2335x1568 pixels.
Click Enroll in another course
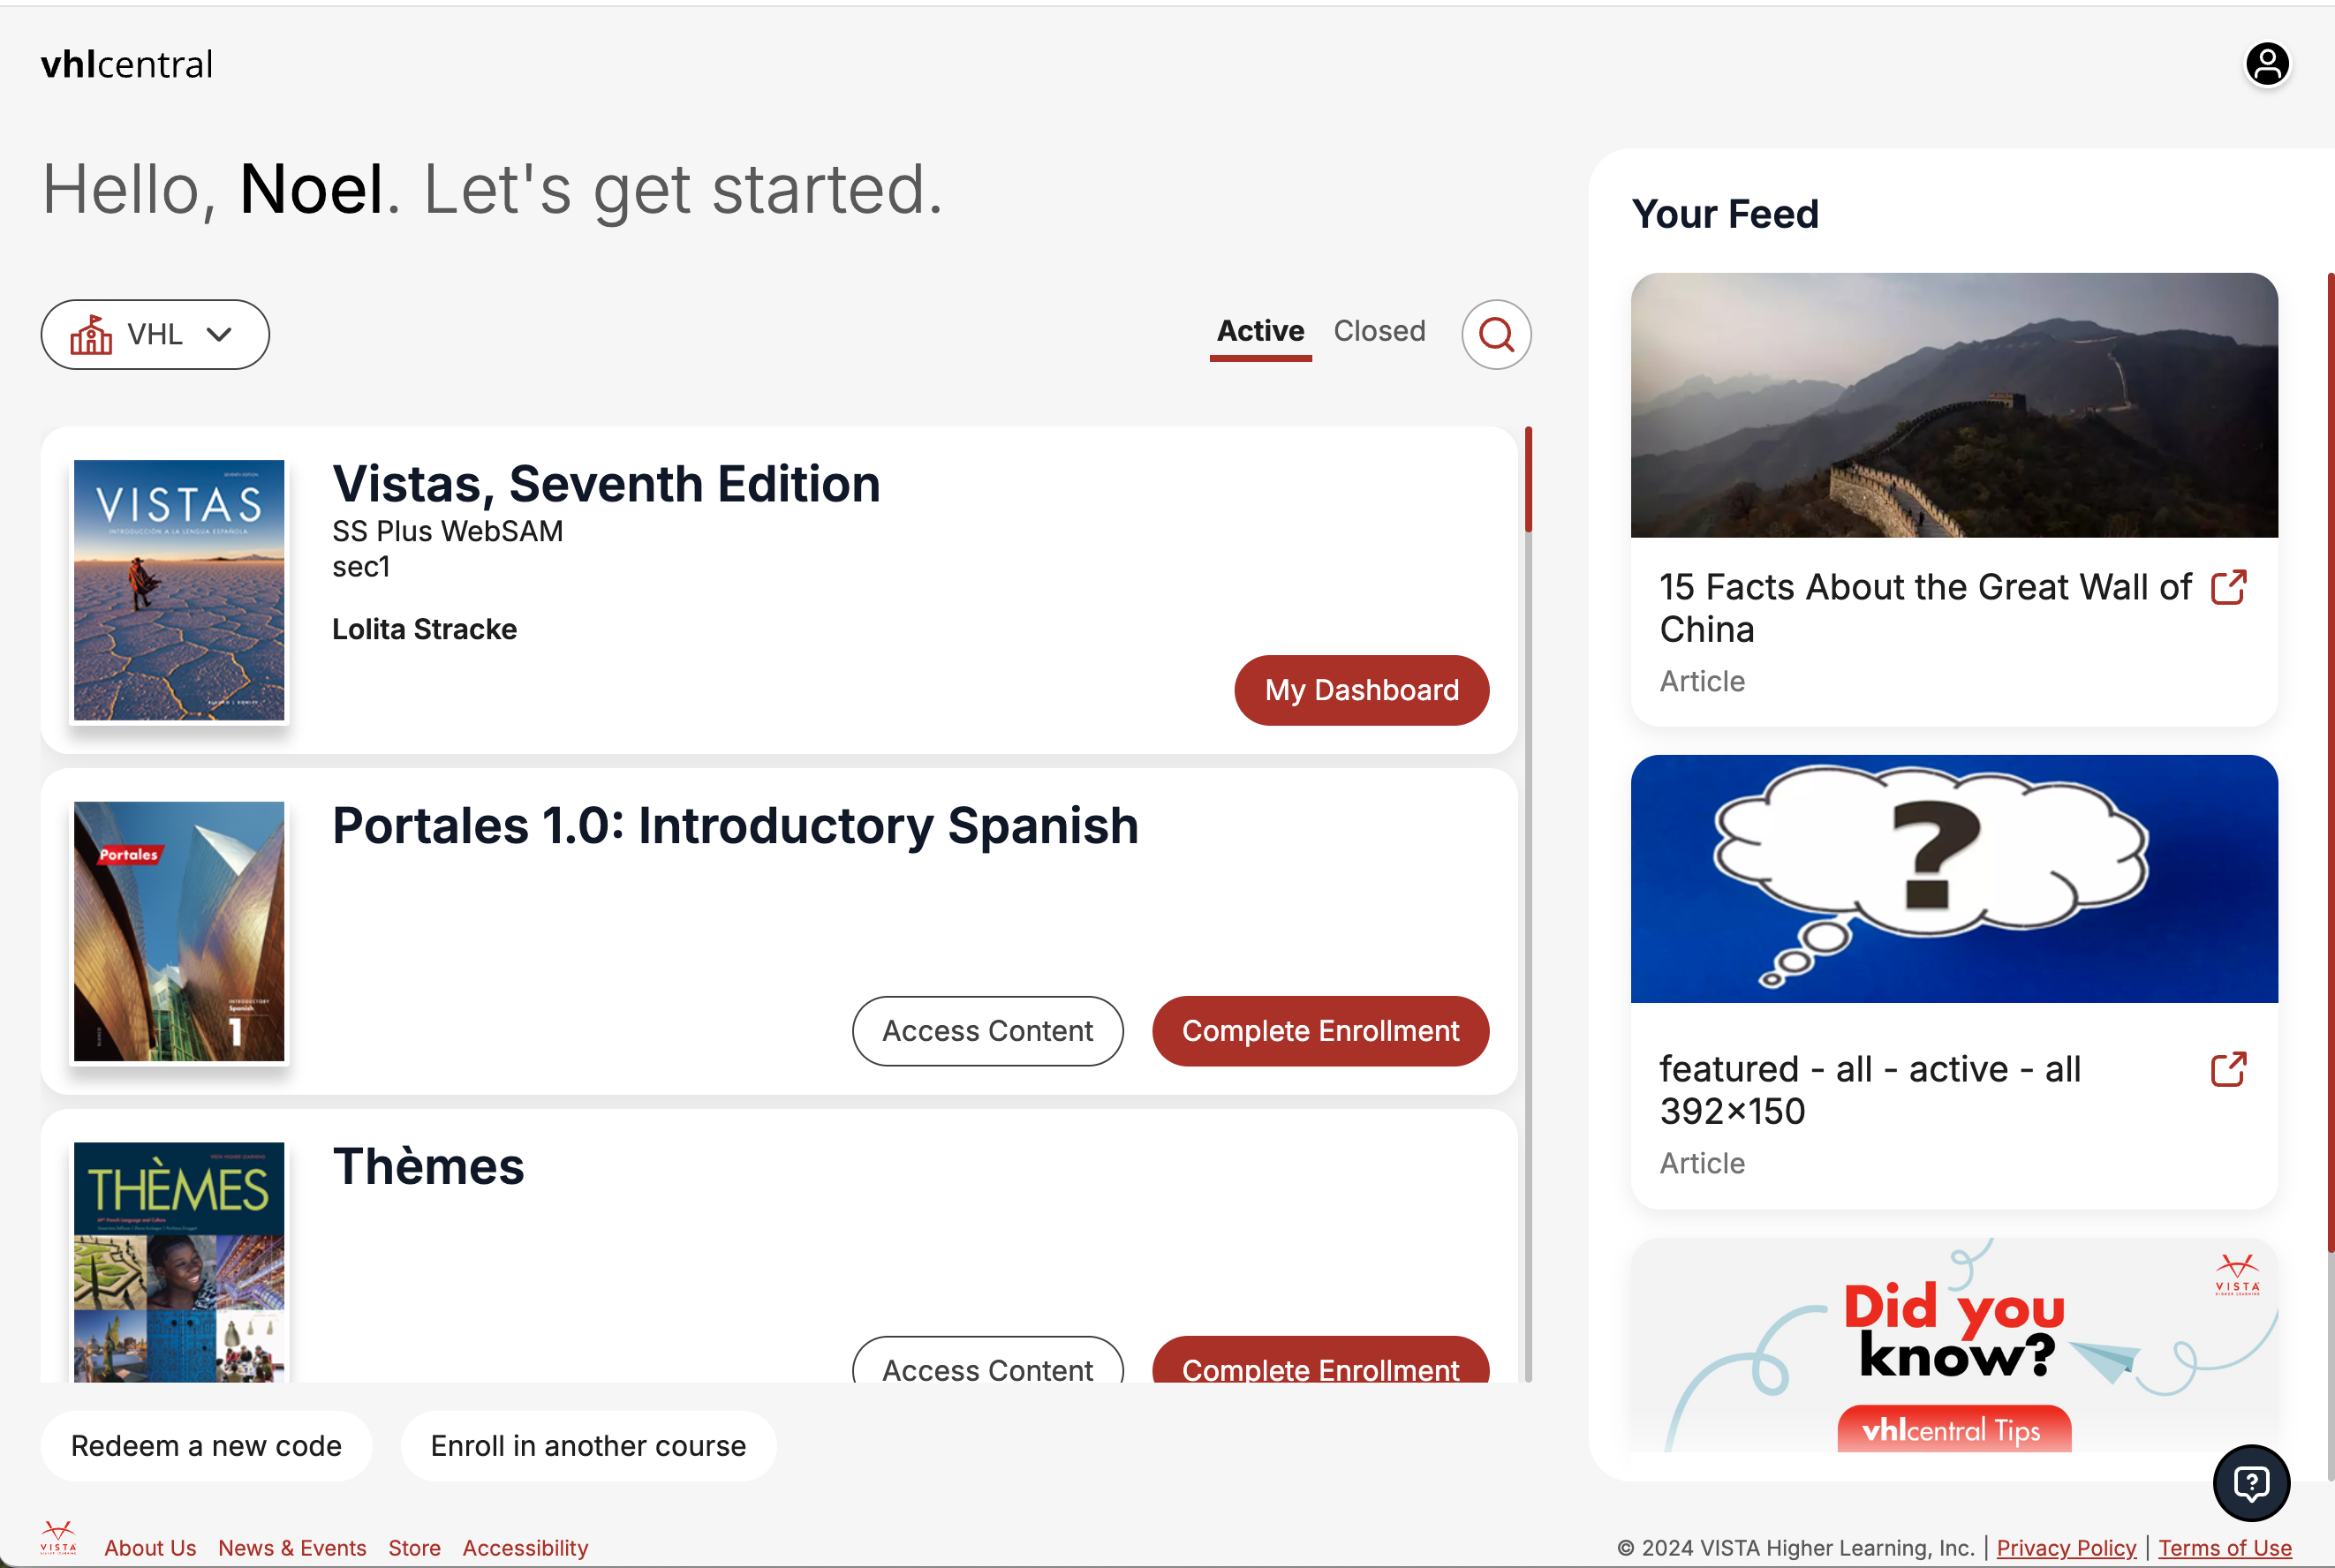point(588,1446)
